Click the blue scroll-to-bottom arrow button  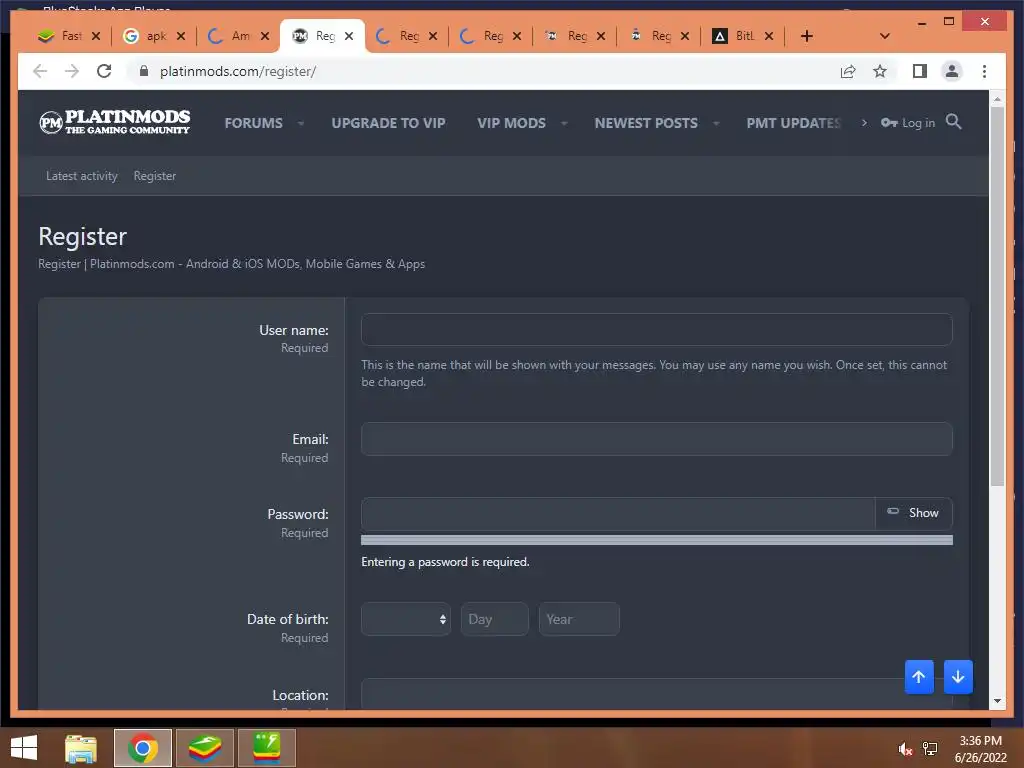(958, 677)
